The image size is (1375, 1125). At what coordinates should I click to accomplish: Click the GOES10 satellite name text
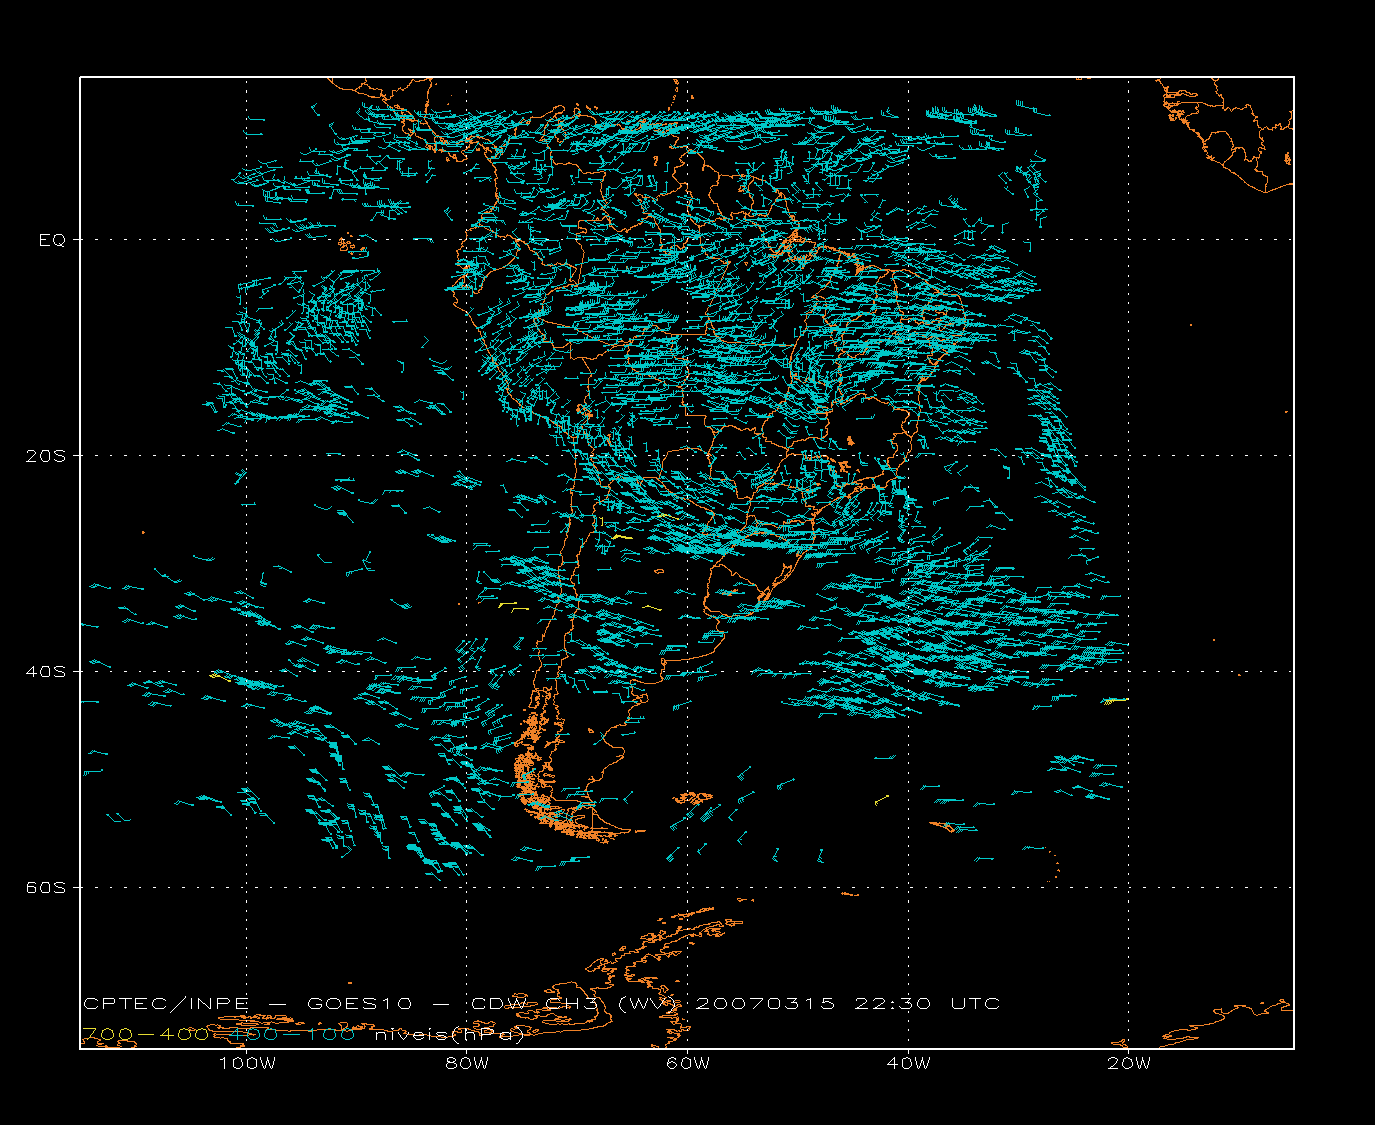click(362, 1004)
